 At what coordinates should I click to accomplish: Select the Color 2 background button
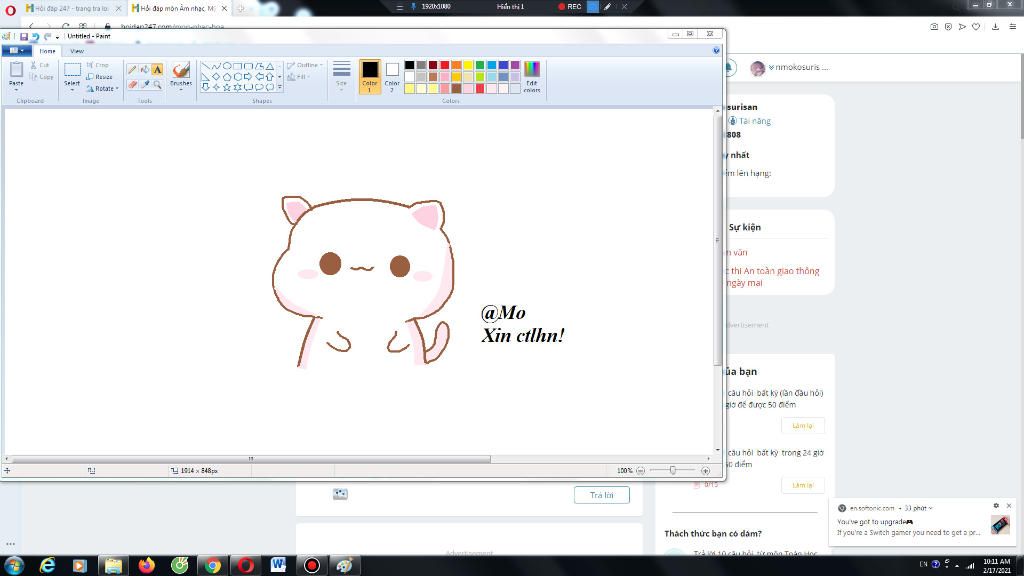[x=392, y=76]
